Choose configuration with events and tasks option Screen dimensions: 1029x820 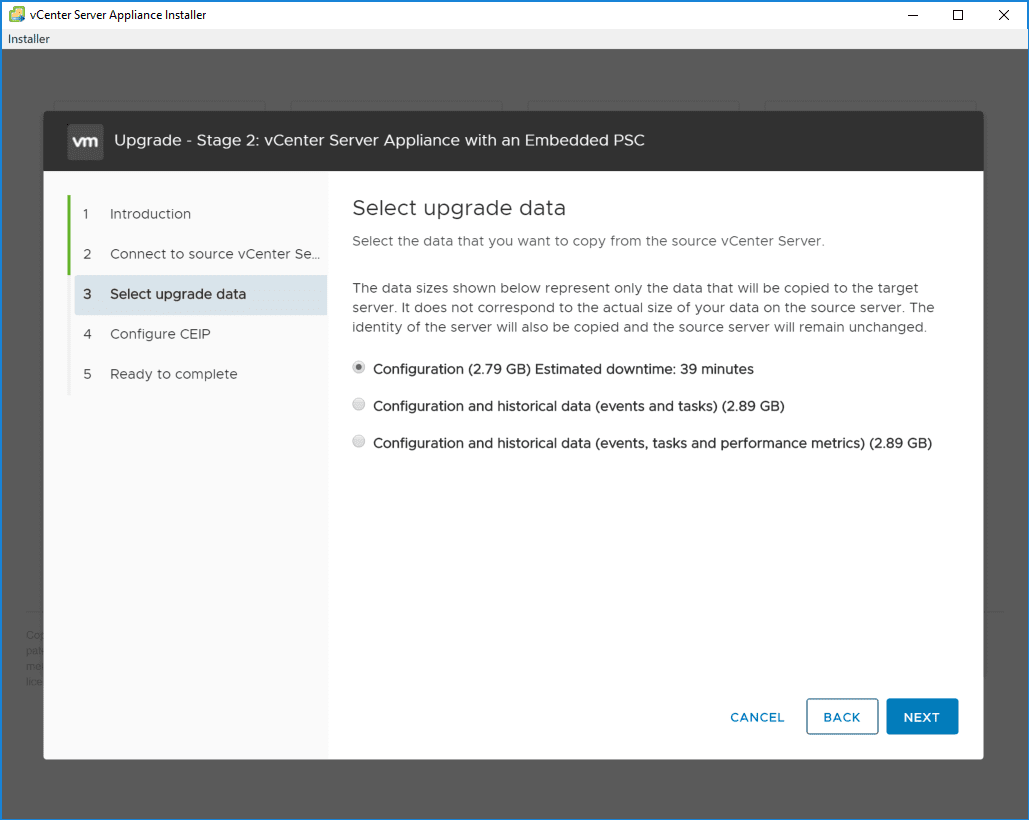[x=359, y=405]
